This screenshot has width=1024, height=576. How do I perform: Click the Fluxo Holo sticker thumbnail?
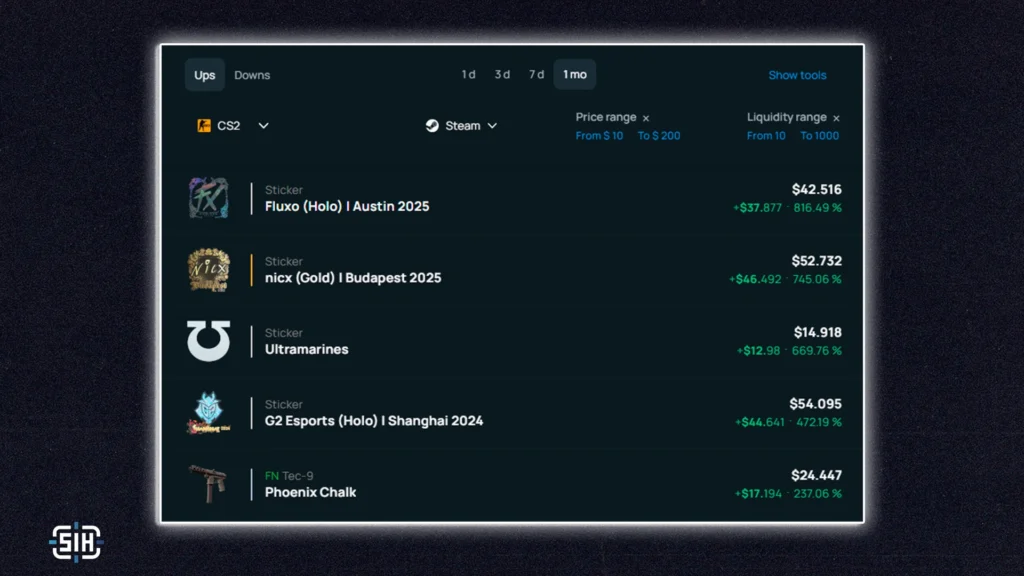coord(208,198)
